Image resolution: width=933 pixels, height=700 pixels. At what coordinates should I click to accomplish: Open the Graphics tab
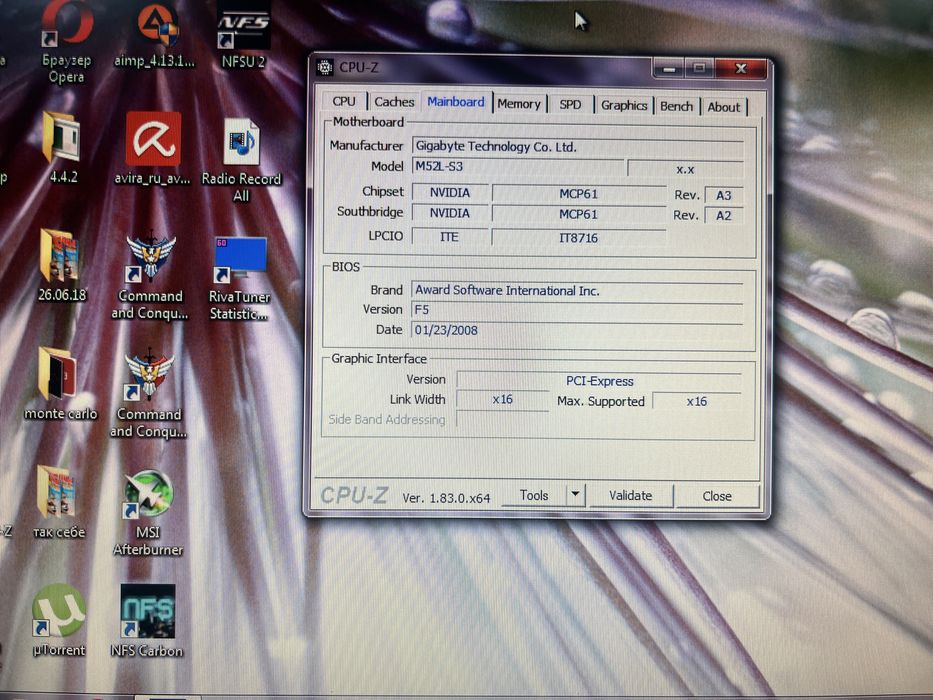624,105
